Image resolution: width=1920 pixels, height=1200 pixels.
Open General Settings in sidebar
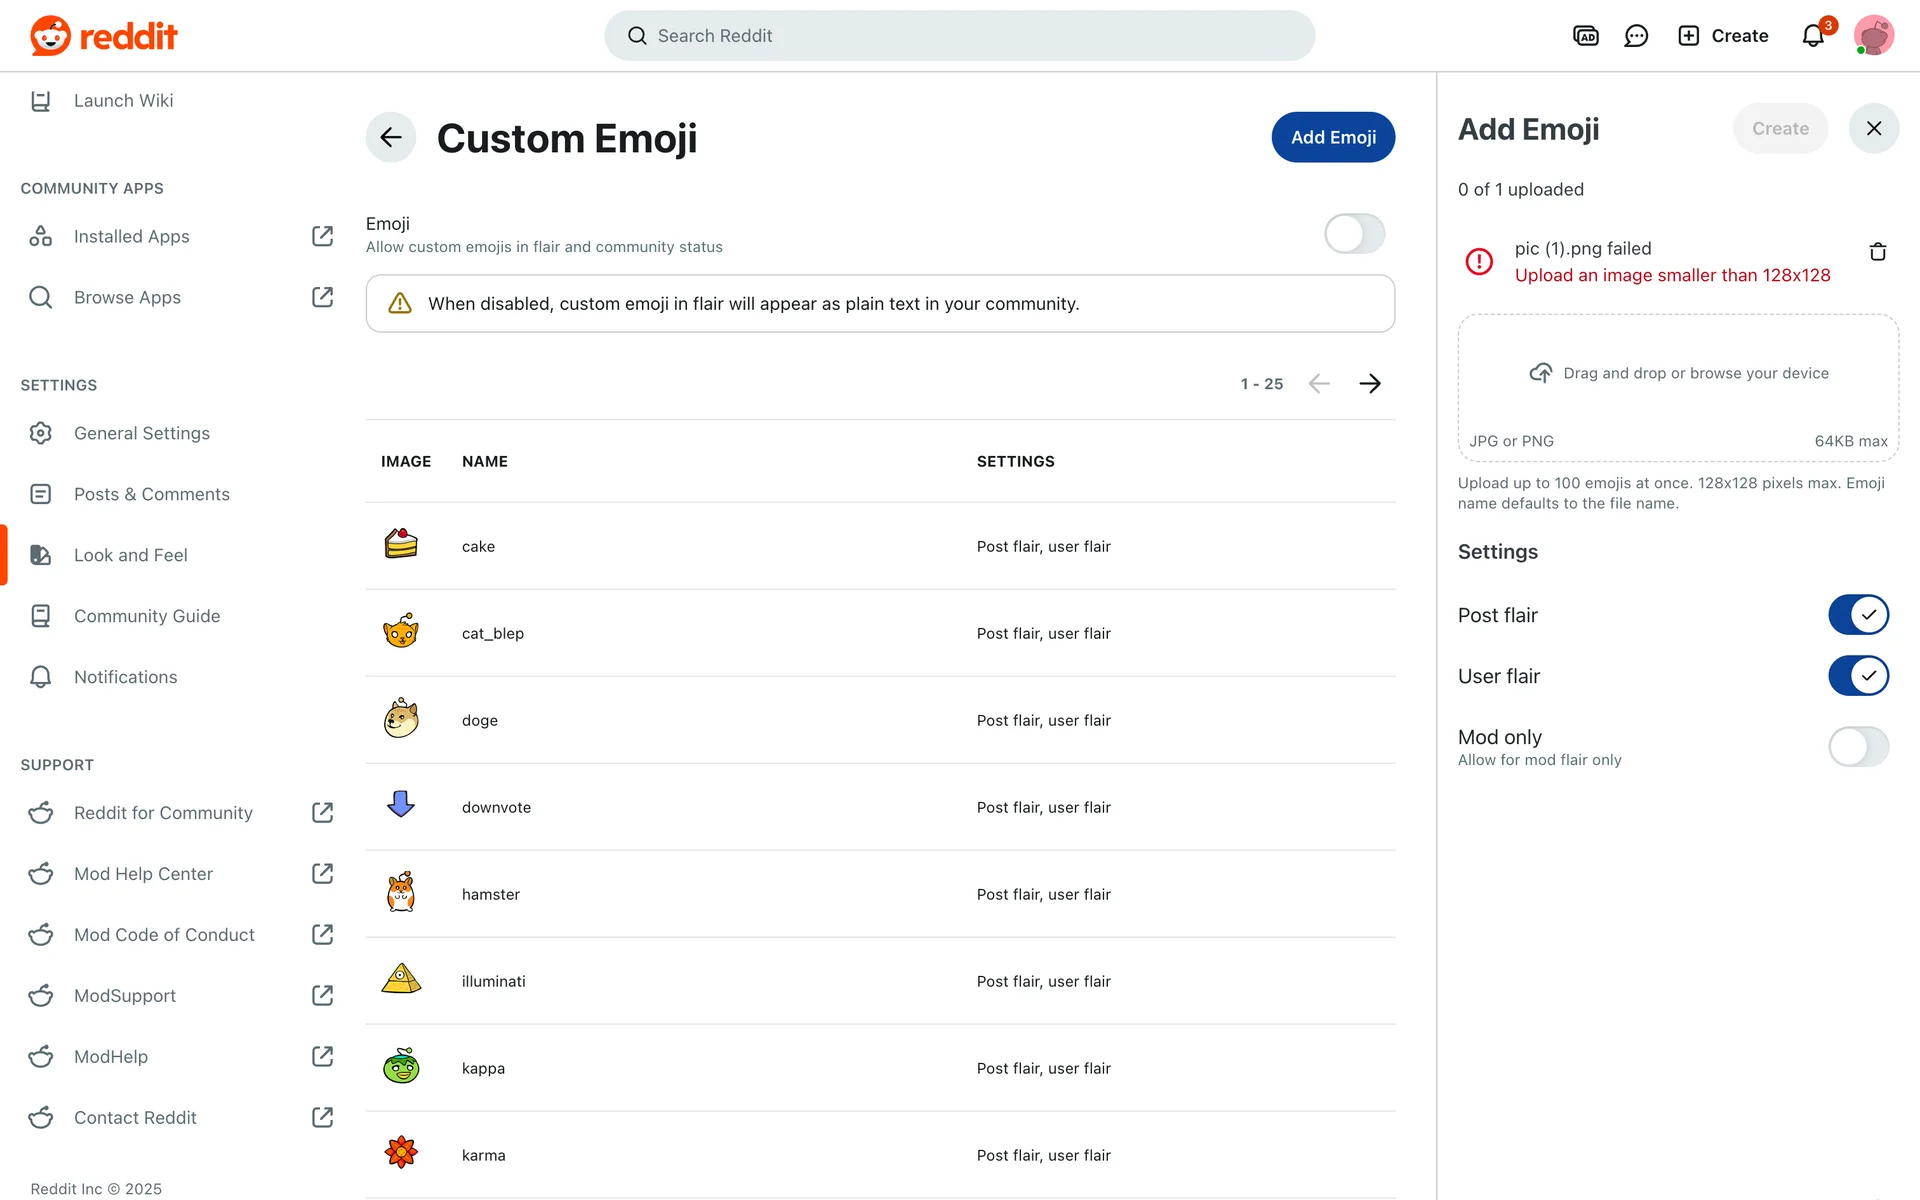pos(141,433)
